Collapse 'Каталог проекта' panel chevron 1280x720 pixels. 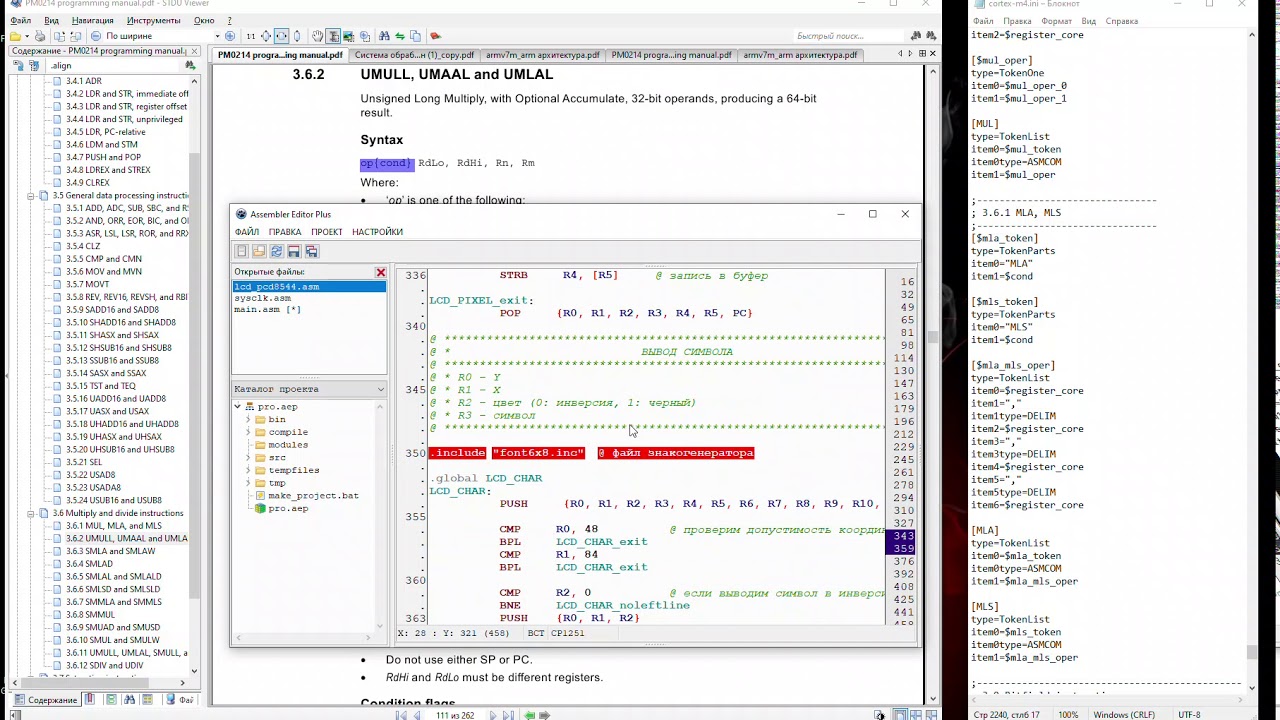380,389
